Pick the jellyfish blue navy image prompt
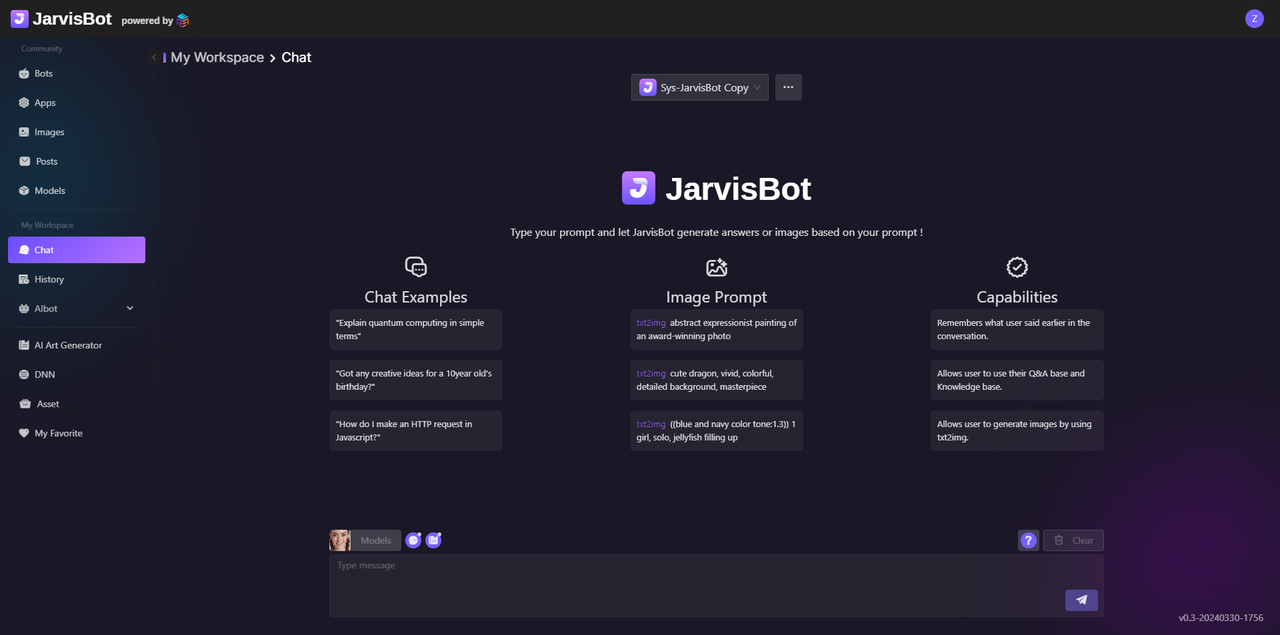The height and width of the screenshot is (635, 1280). [x=716, y=430]
